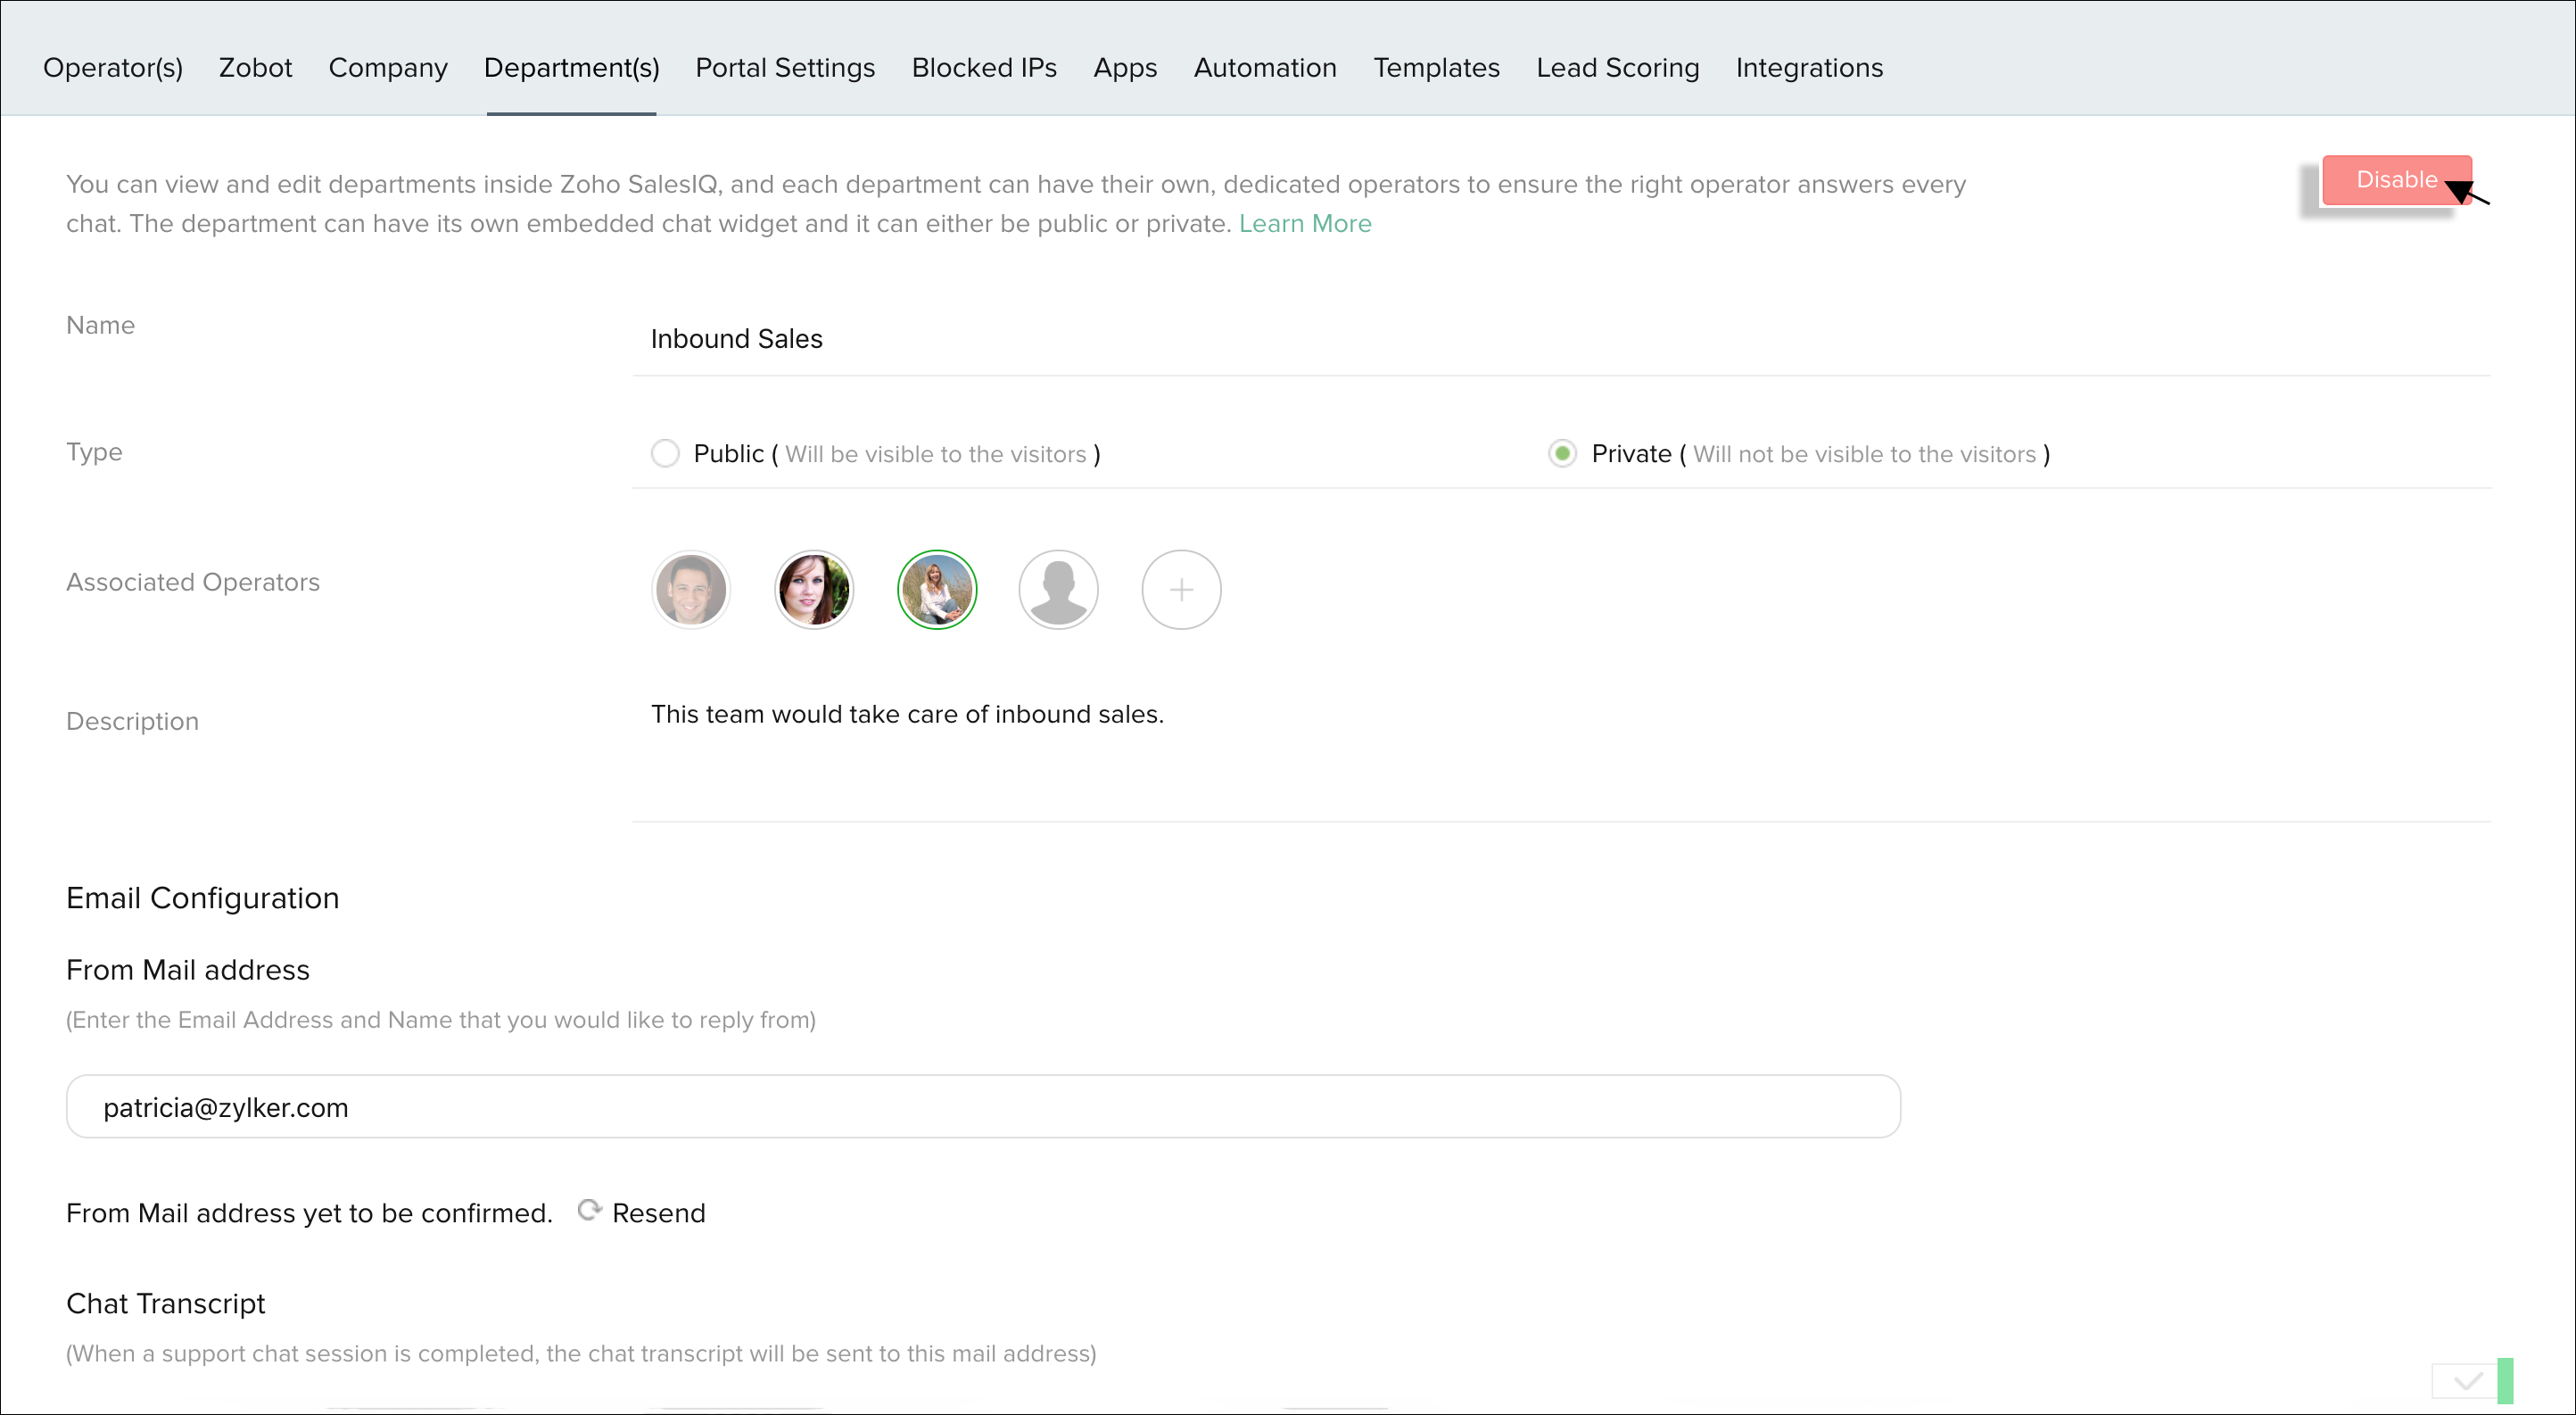This screenshot has width=2576, height=1415.
Task: Switch to the Portal Settings tab
Action: coord(785,68)
